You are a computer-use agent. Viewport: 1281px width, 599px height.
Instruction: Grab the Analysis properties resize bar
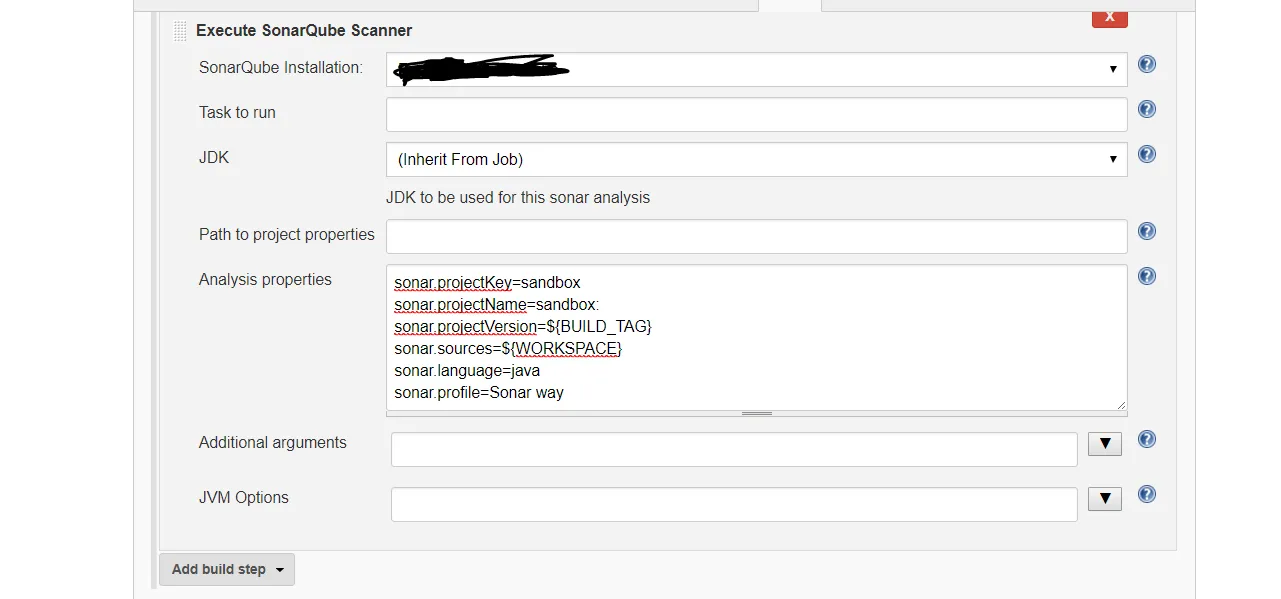(756, 413)
